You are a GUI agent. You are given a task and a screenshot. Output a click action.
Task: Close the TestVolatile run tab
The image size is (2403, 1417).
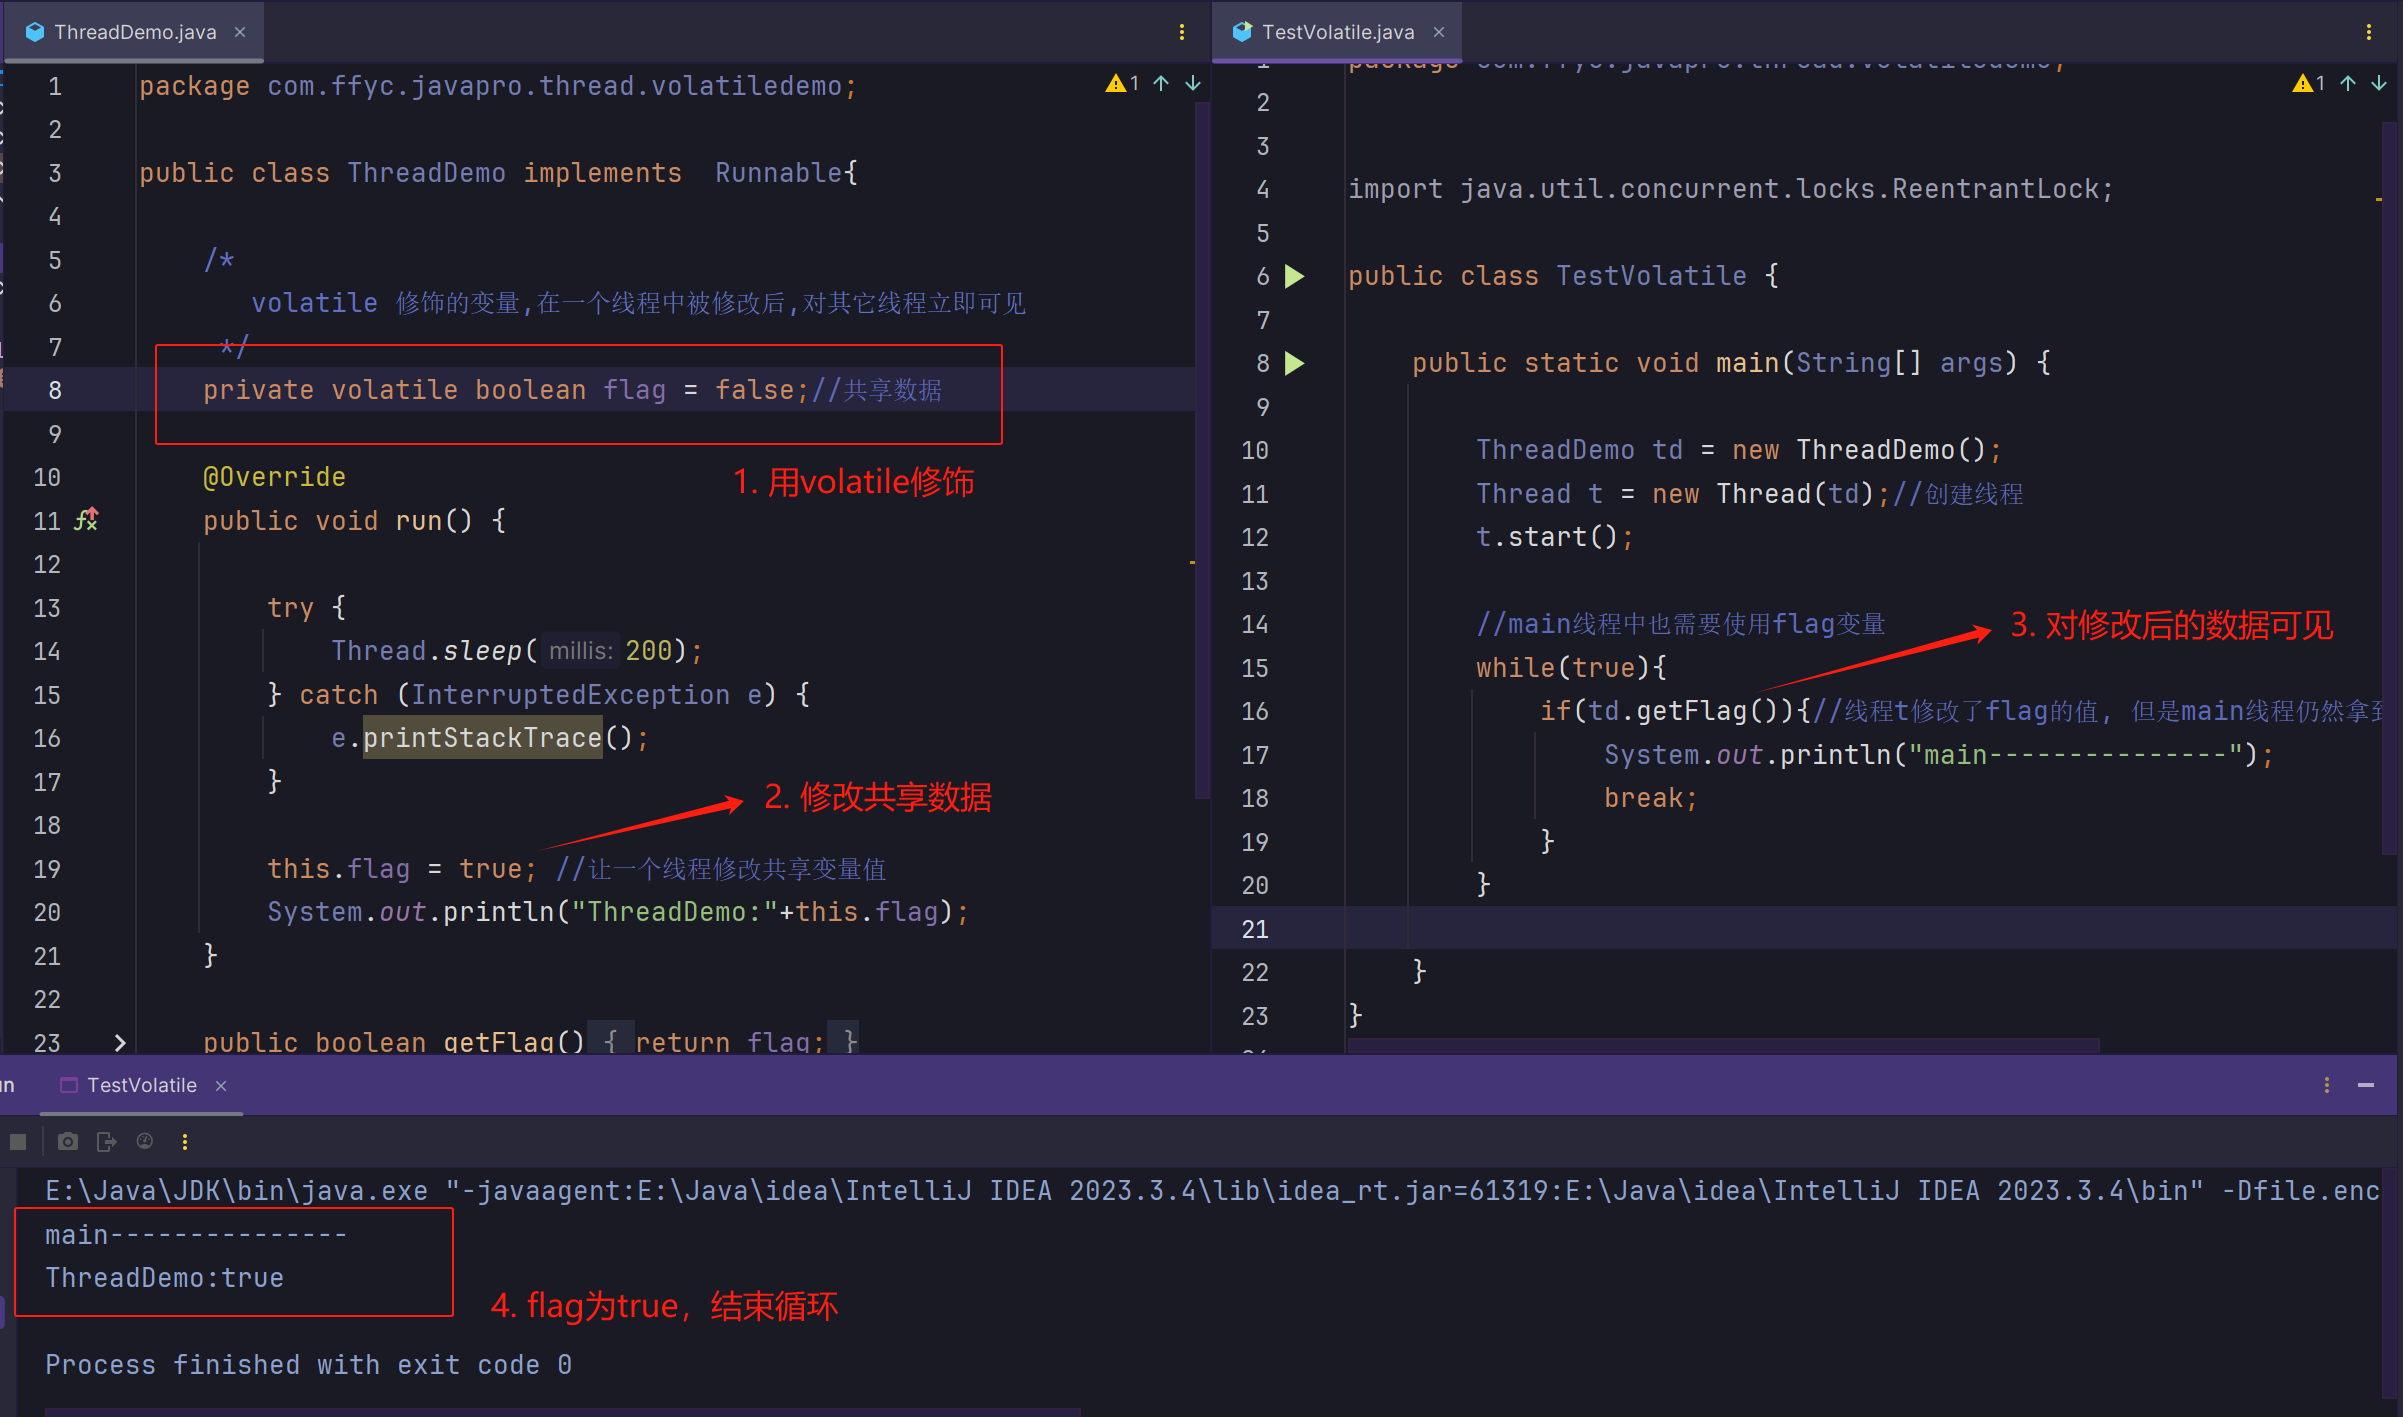point(221,1086)
